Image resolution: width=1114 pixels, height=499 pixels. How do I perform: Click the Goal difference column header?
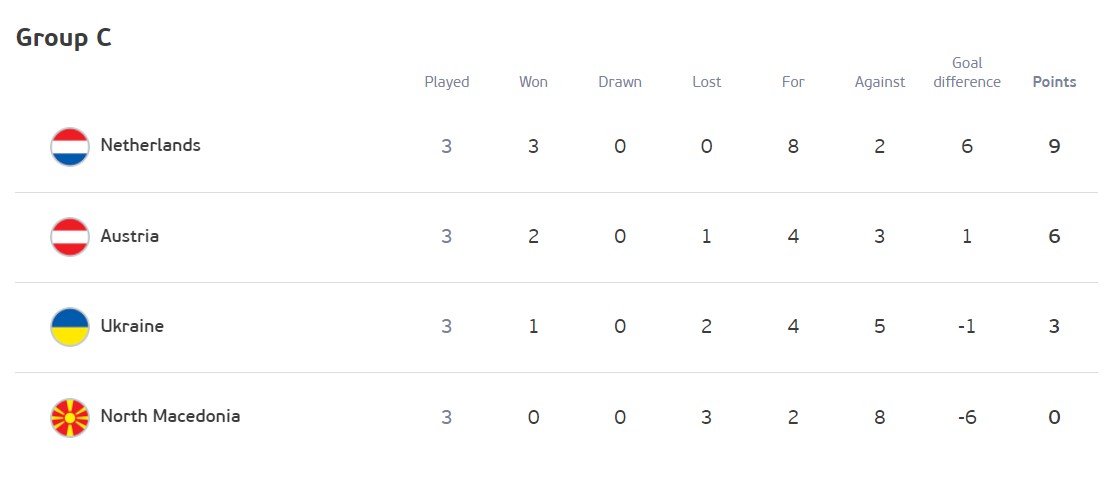pyautogui.click(x=967, y=73)
